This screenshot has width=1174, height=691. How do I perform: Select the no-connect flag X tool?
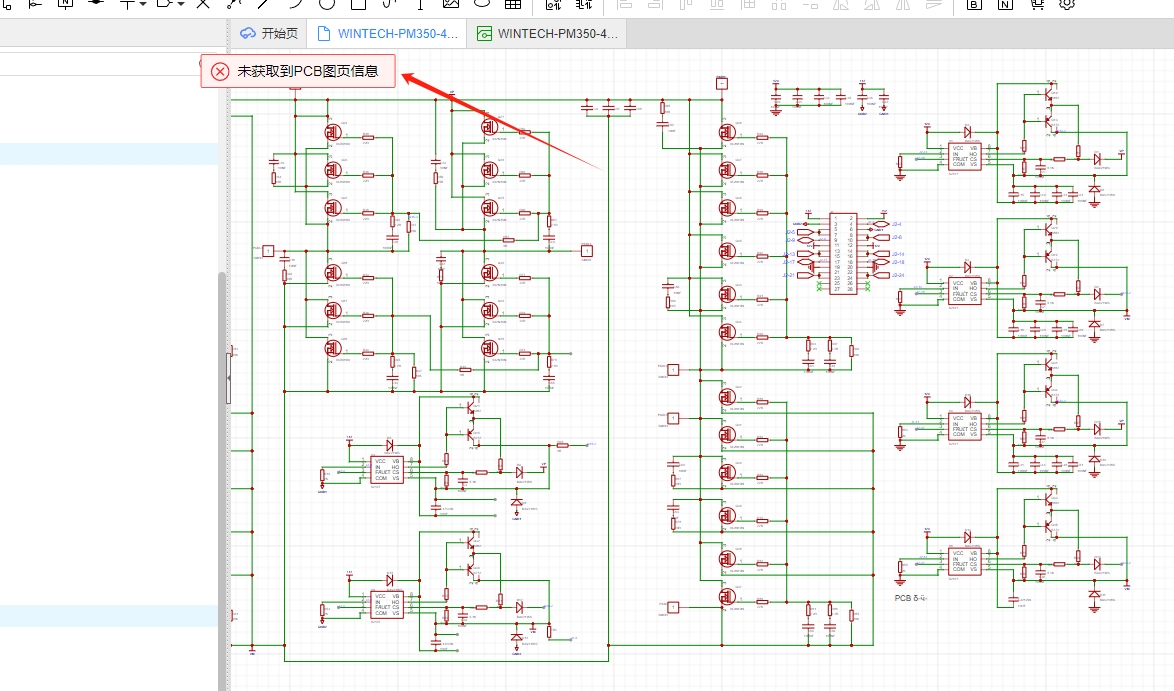[x=203, y=4]
